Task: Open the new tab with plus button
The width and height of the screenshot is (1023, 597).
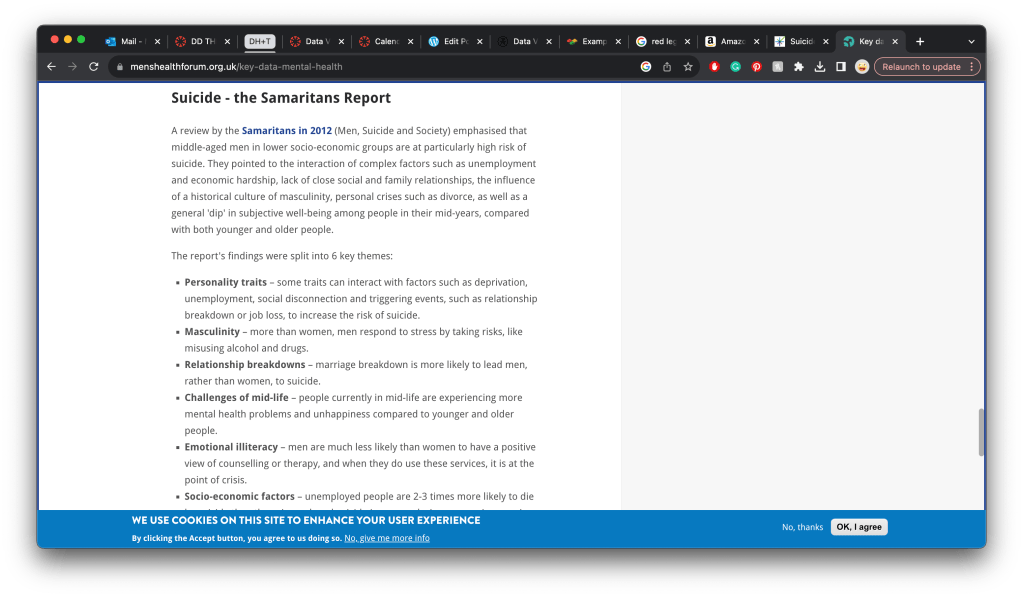Action: (x=920, y=41)
